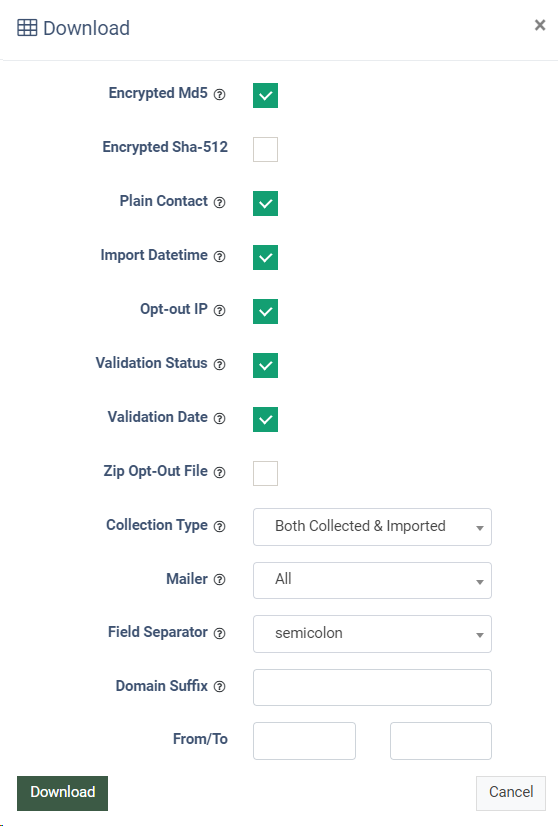Open the Collection Type dropdown
The width and height of the screenshot is (558, 826).
point(372,527)
